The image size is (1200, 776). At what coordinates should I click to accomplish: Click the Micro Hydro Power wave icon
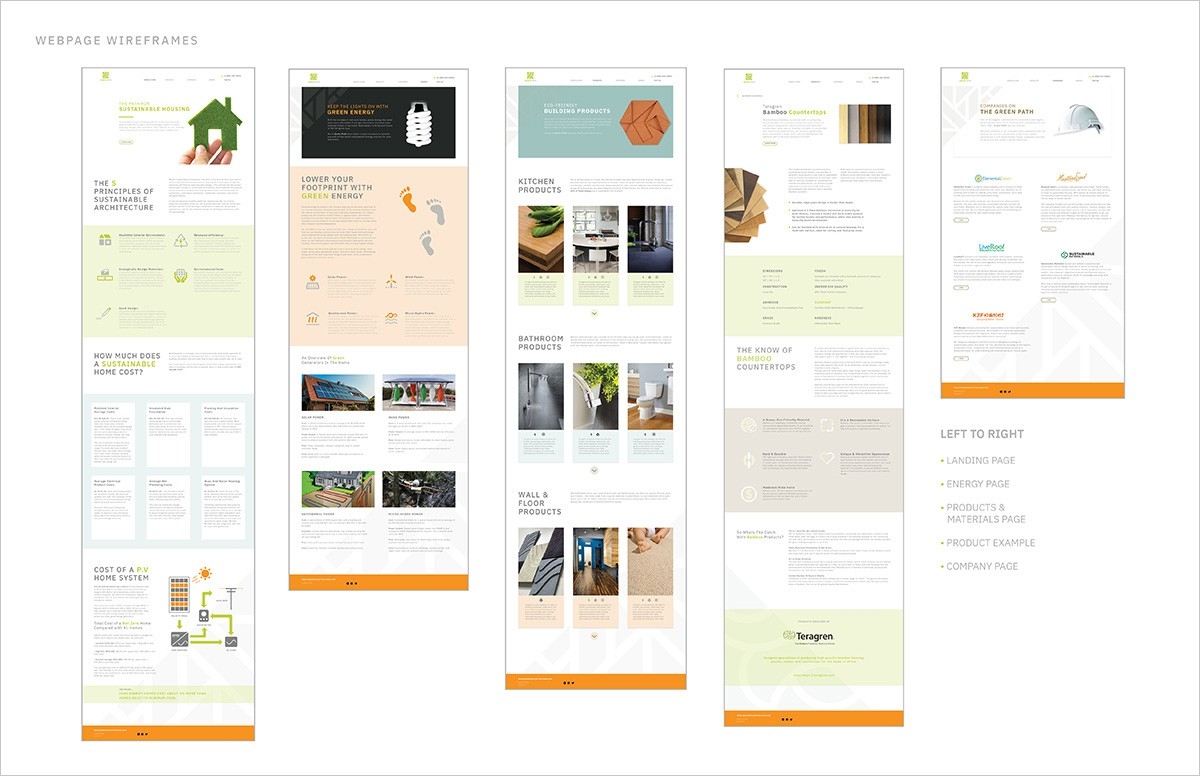(390, 319)
